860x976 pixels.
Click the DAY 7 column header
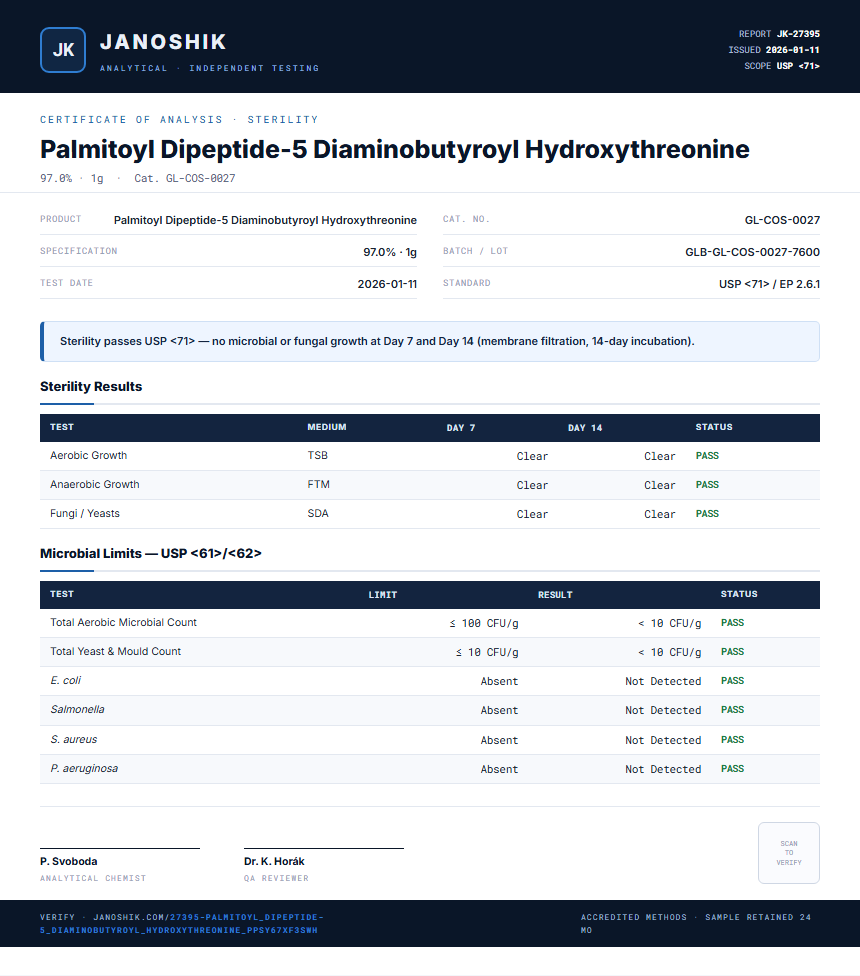click(x=460, y=428)
